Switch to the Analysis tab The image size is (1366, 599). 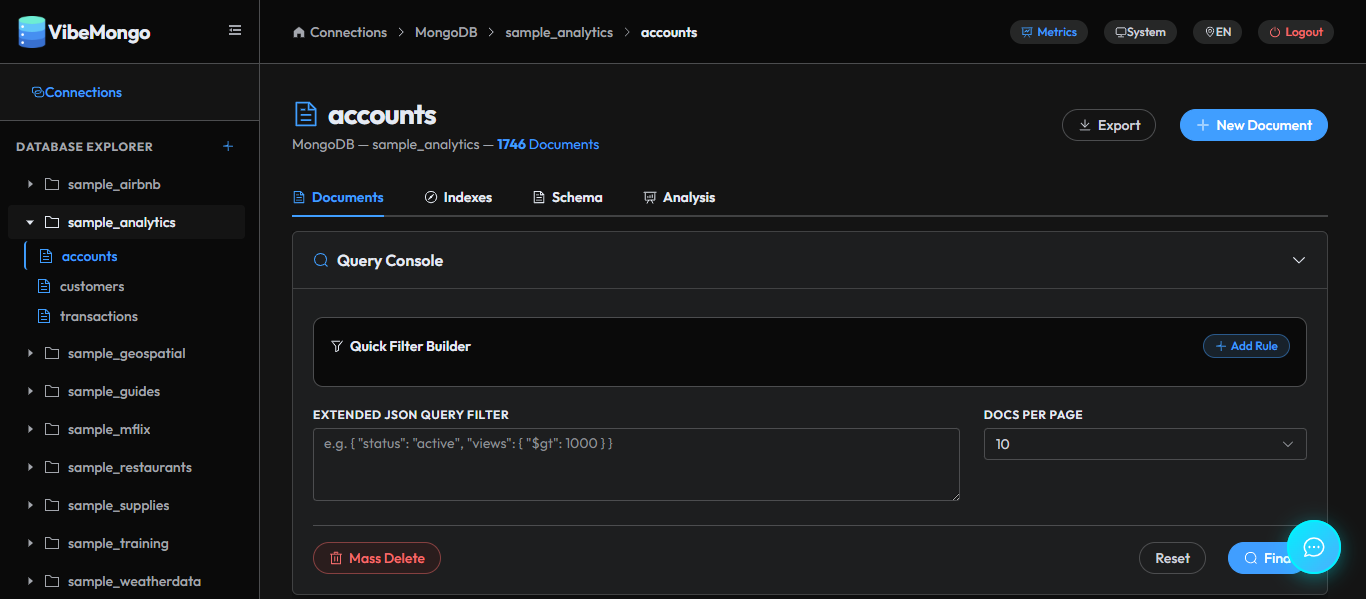click(x=679, y=197)
